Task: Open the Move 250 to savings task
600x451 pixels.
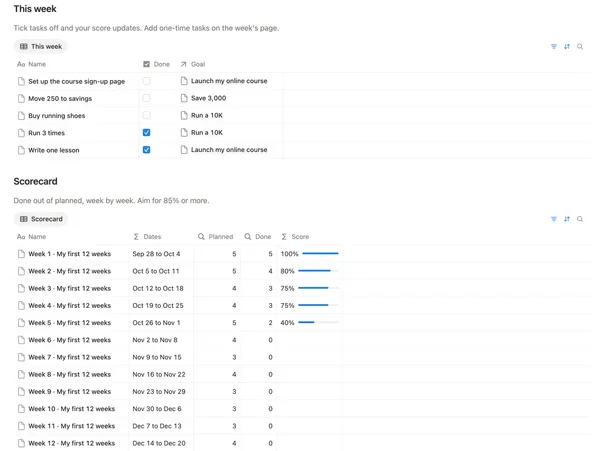Action: point(60,98)
